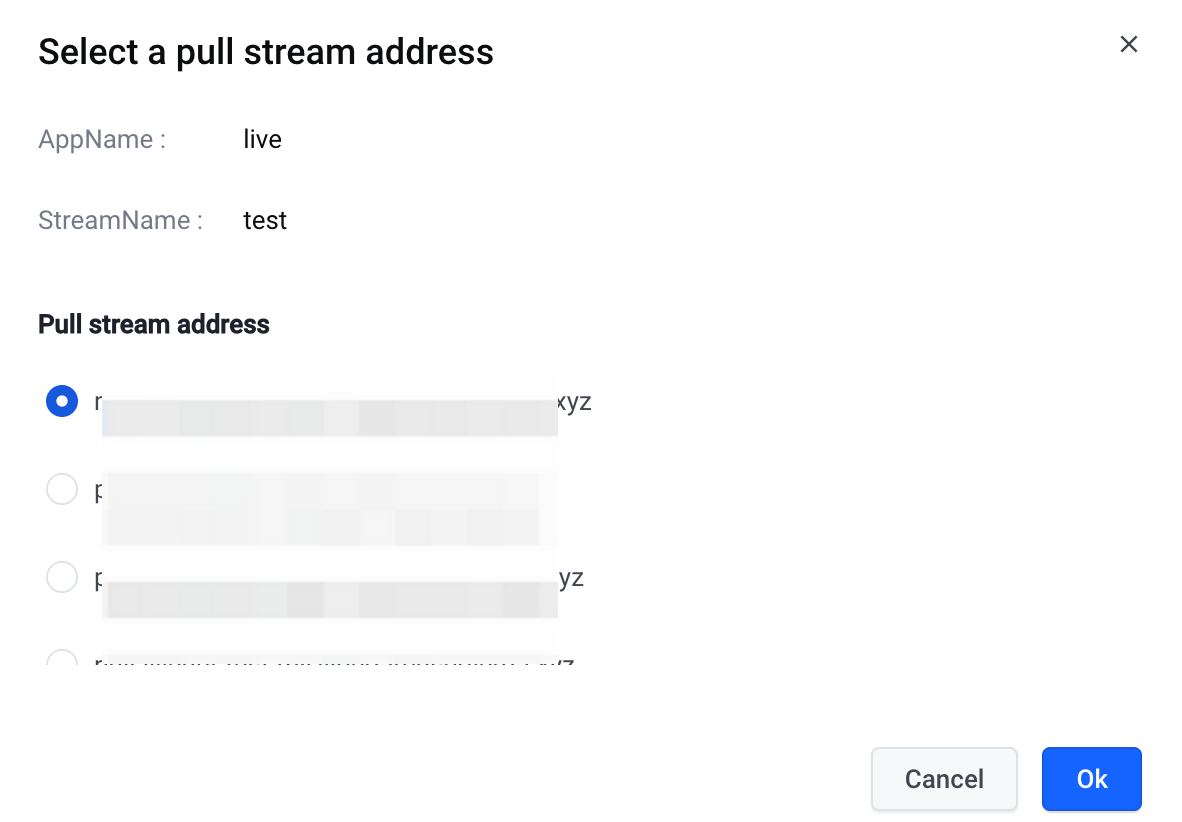Click the blurred part of the second address
Viewport: 1182px width, 822px height.
[330, 508]
